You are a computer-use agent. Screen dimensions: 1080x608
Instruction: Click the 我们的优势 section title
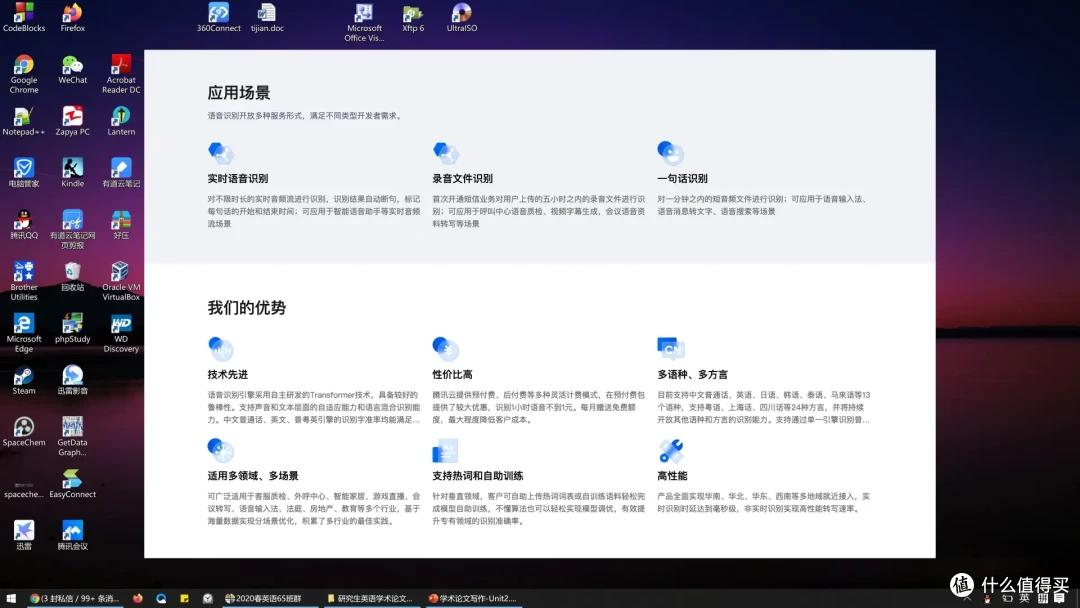coord(247,308)
